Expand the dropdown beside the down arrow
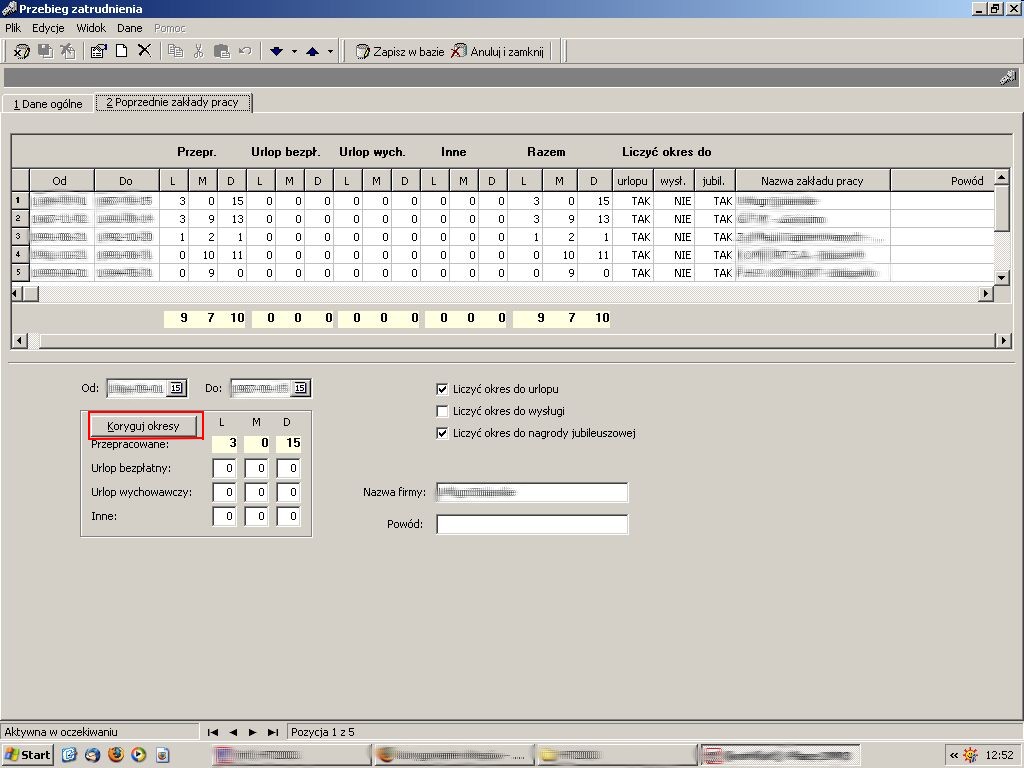 point(294,51)
